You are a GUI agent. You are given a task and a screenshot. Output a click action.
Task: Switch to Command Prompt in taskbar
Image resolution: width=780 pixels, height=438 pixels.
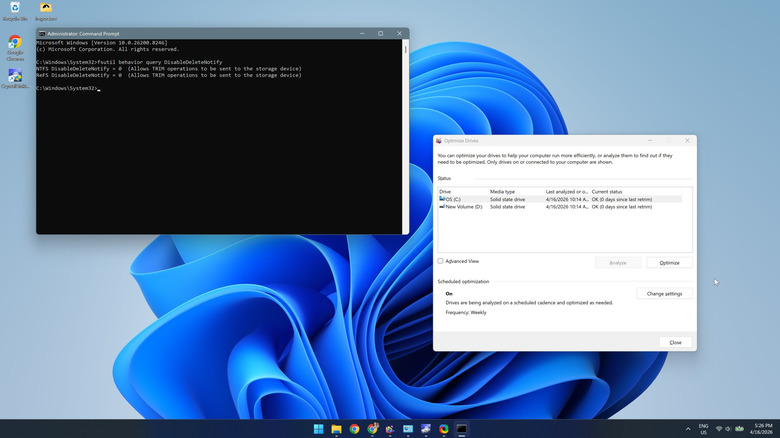pyautogui.click(x=462, y=429)
